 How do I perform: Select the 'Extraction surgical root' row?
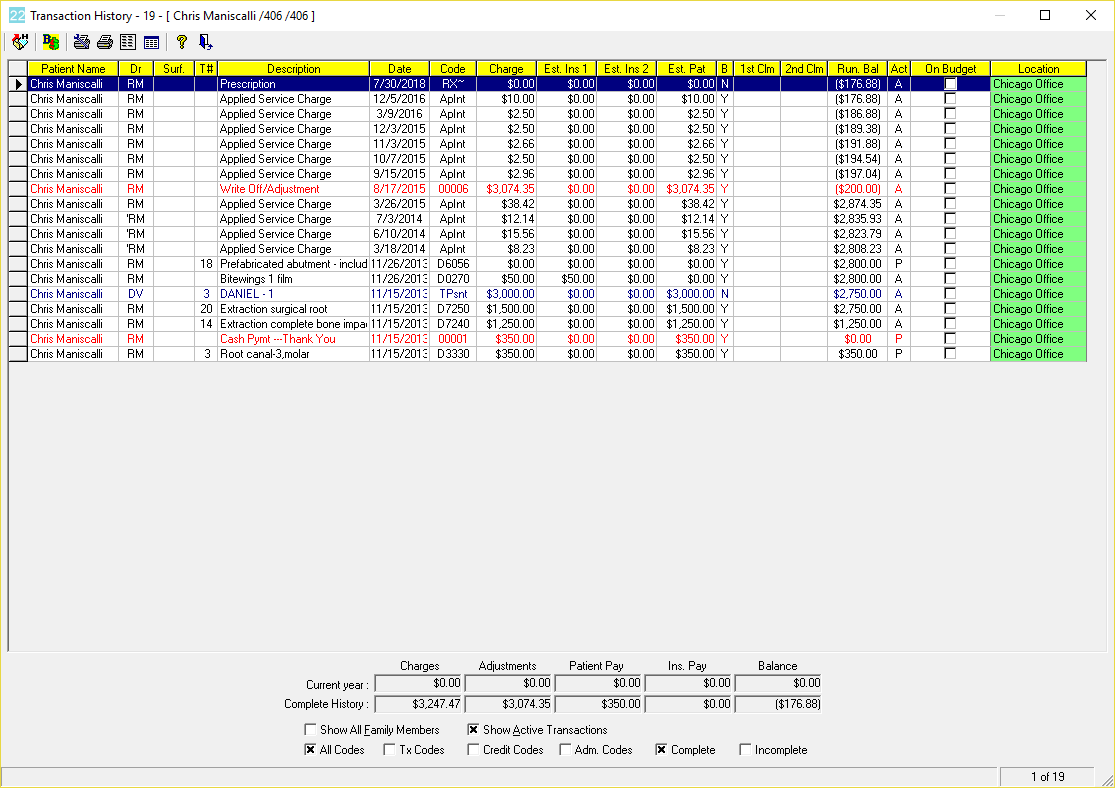click(x=548, y=309)
